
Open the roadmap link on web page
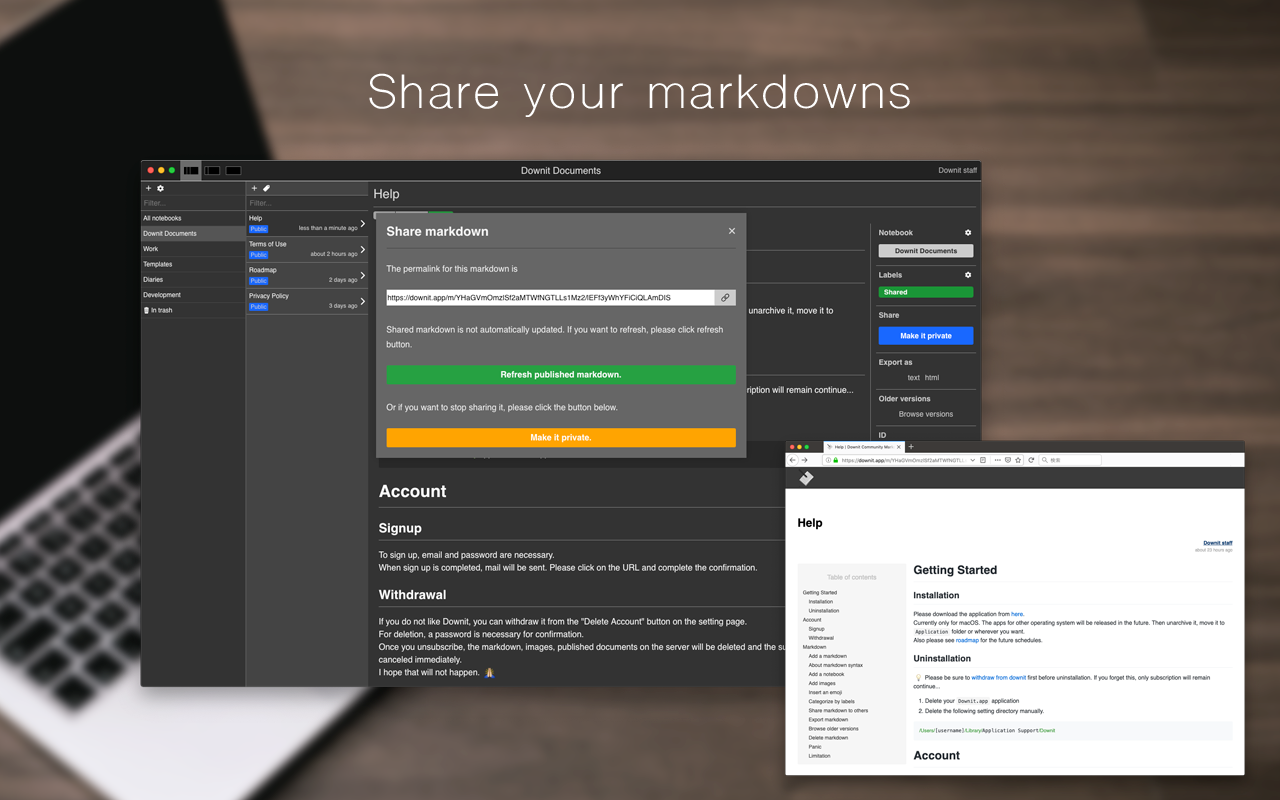coord(967,640)
